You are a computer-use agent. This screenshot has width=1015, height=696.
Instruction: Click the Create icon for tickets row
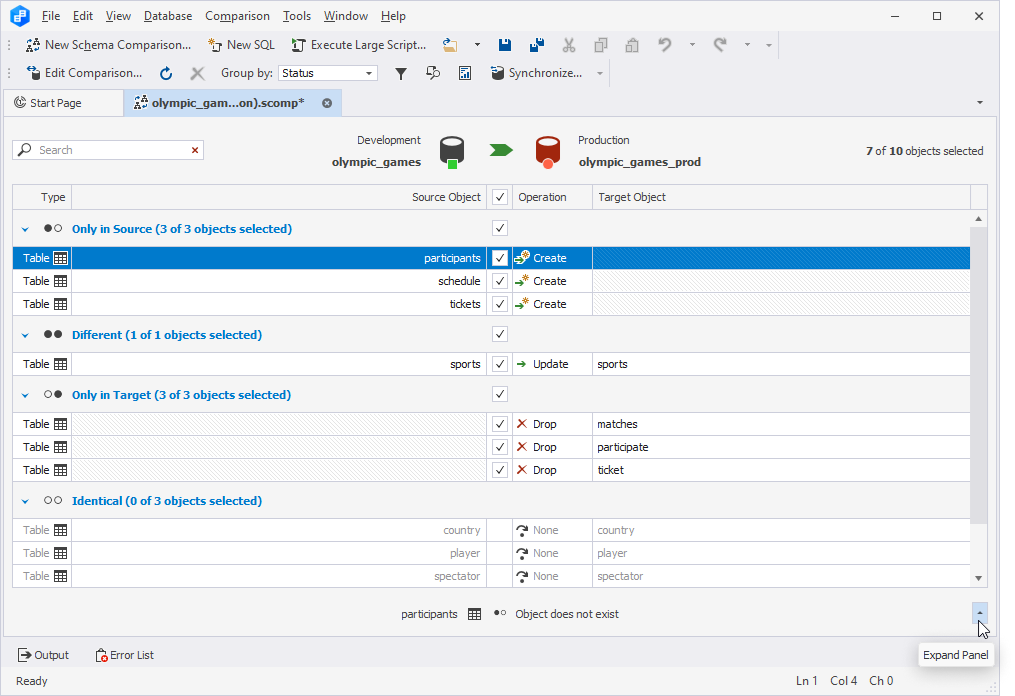click(522, 304)
